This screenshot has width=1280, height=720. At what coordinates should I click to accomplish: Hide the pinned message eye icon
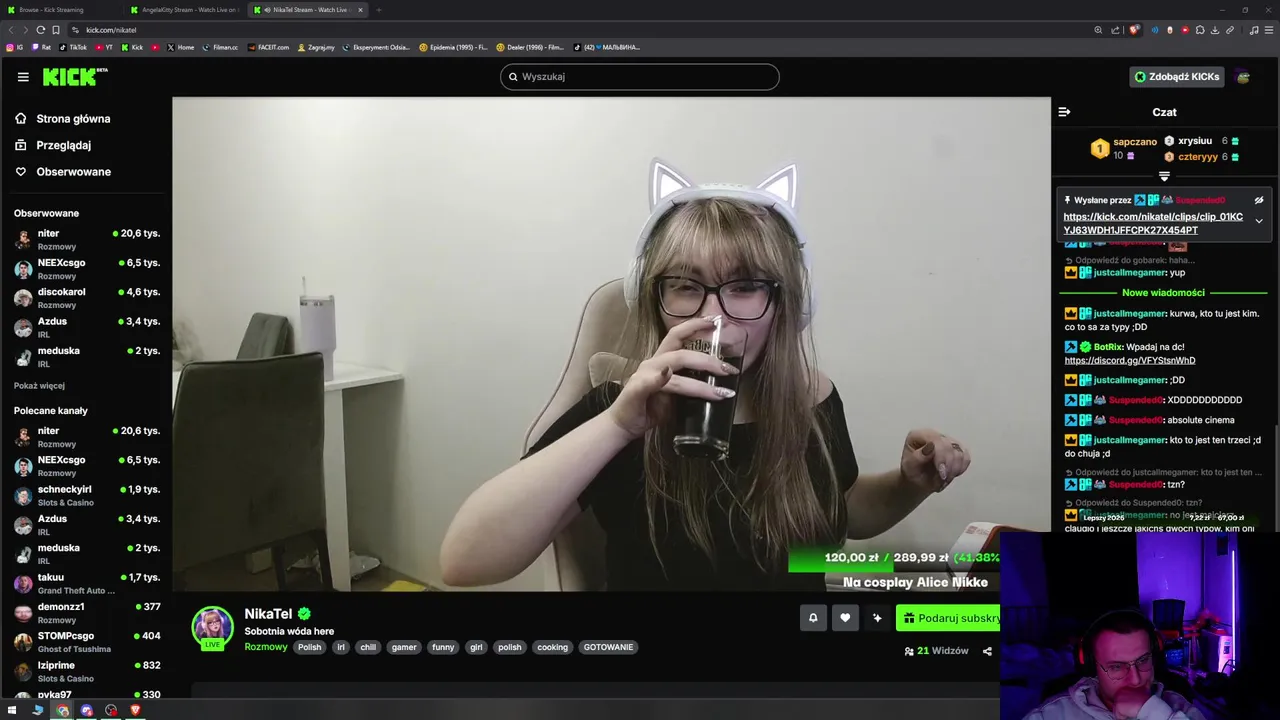click(1259, 200)
